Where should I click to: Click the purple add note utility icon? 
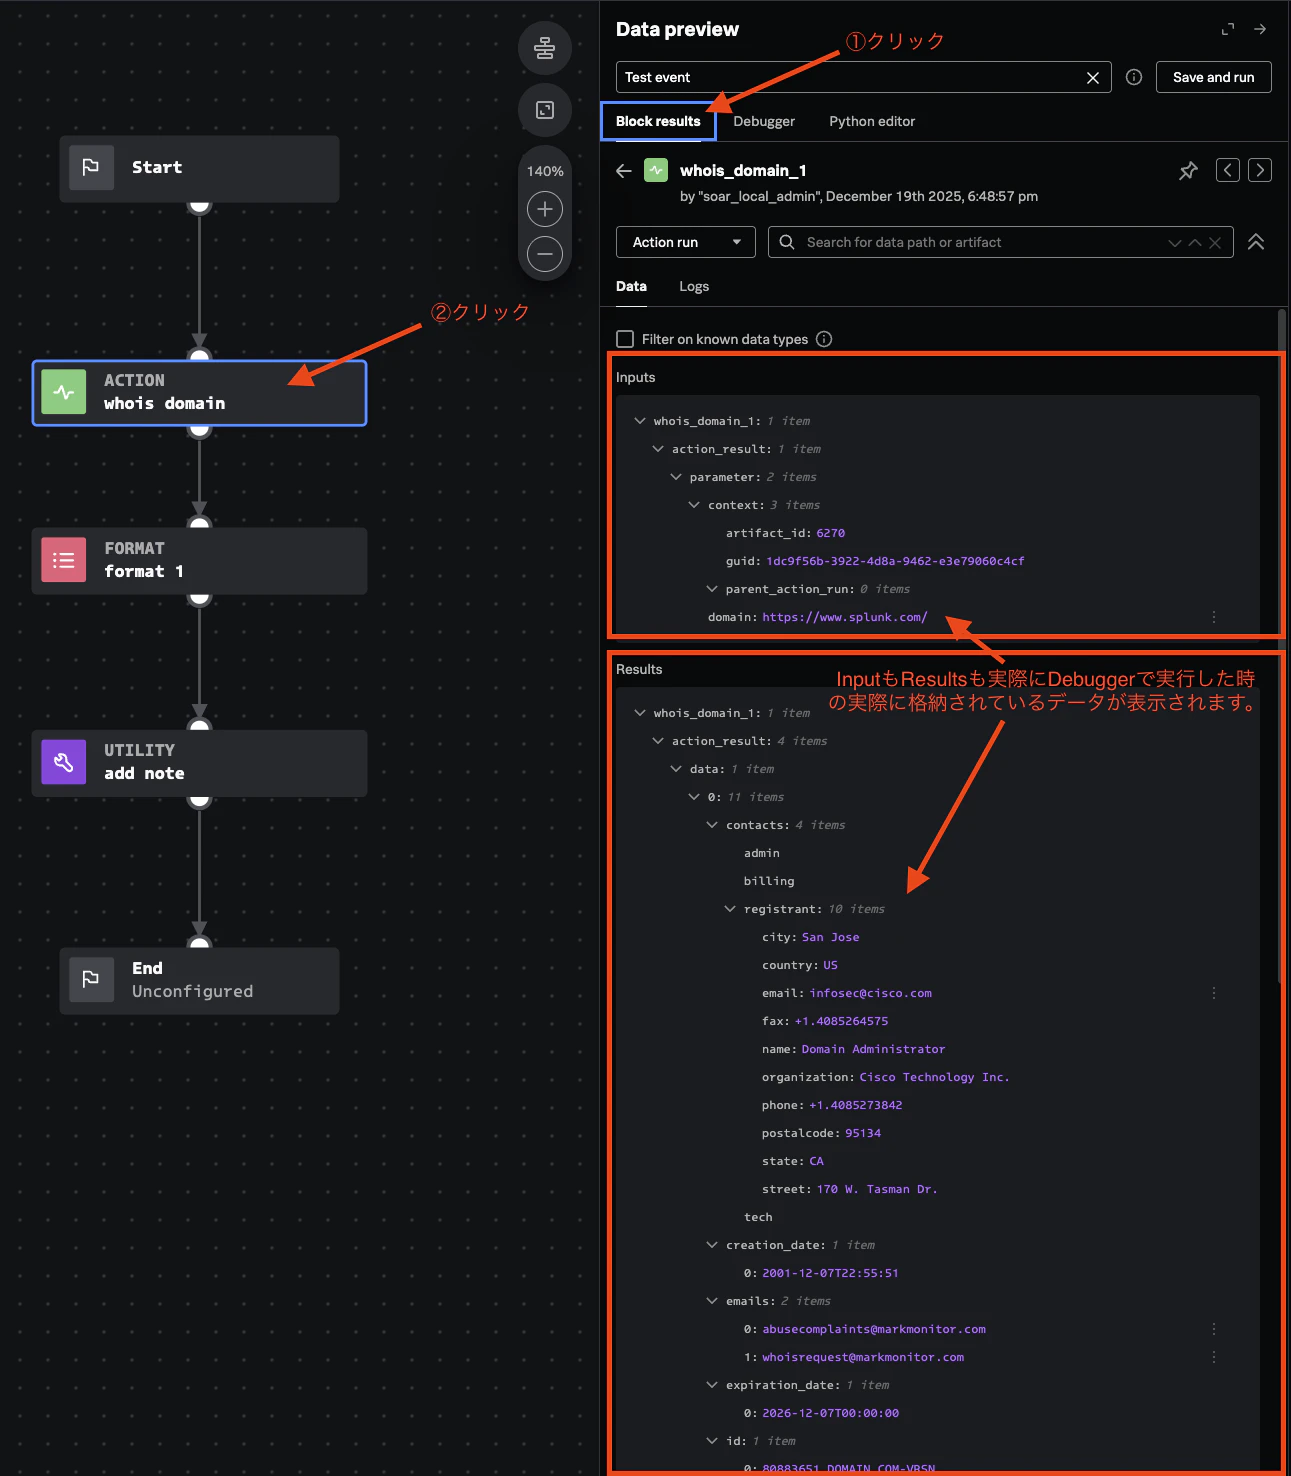point(64,763)
